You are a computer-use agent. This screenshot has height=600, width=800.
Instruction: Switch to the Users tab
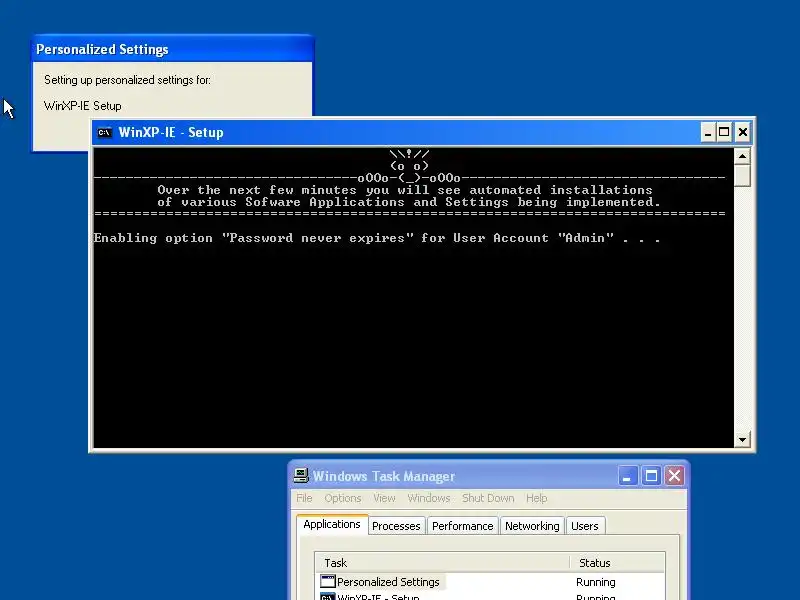[x=585, y=526]
